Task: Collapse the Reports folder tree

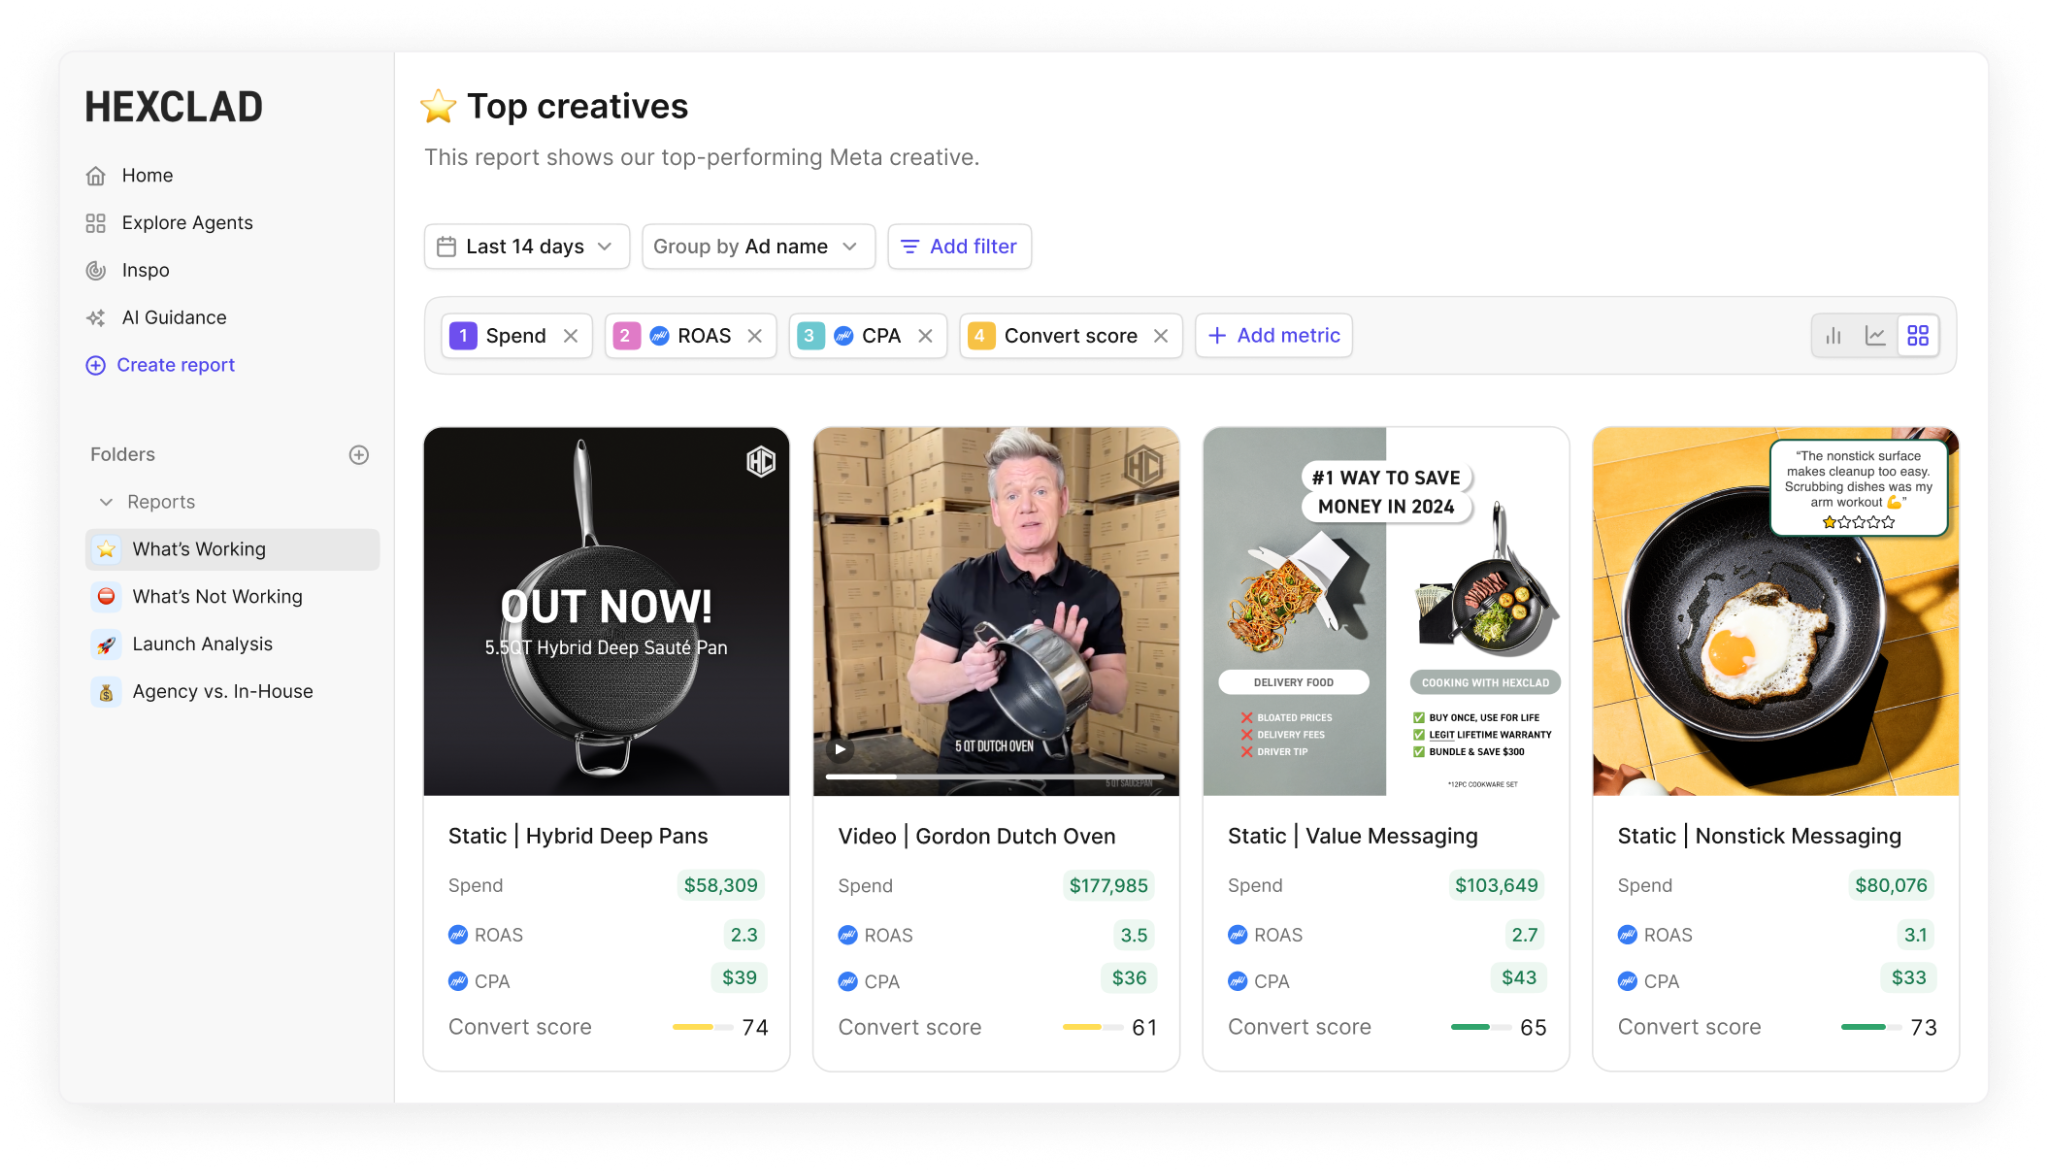Action: click(x=106, y=502)
